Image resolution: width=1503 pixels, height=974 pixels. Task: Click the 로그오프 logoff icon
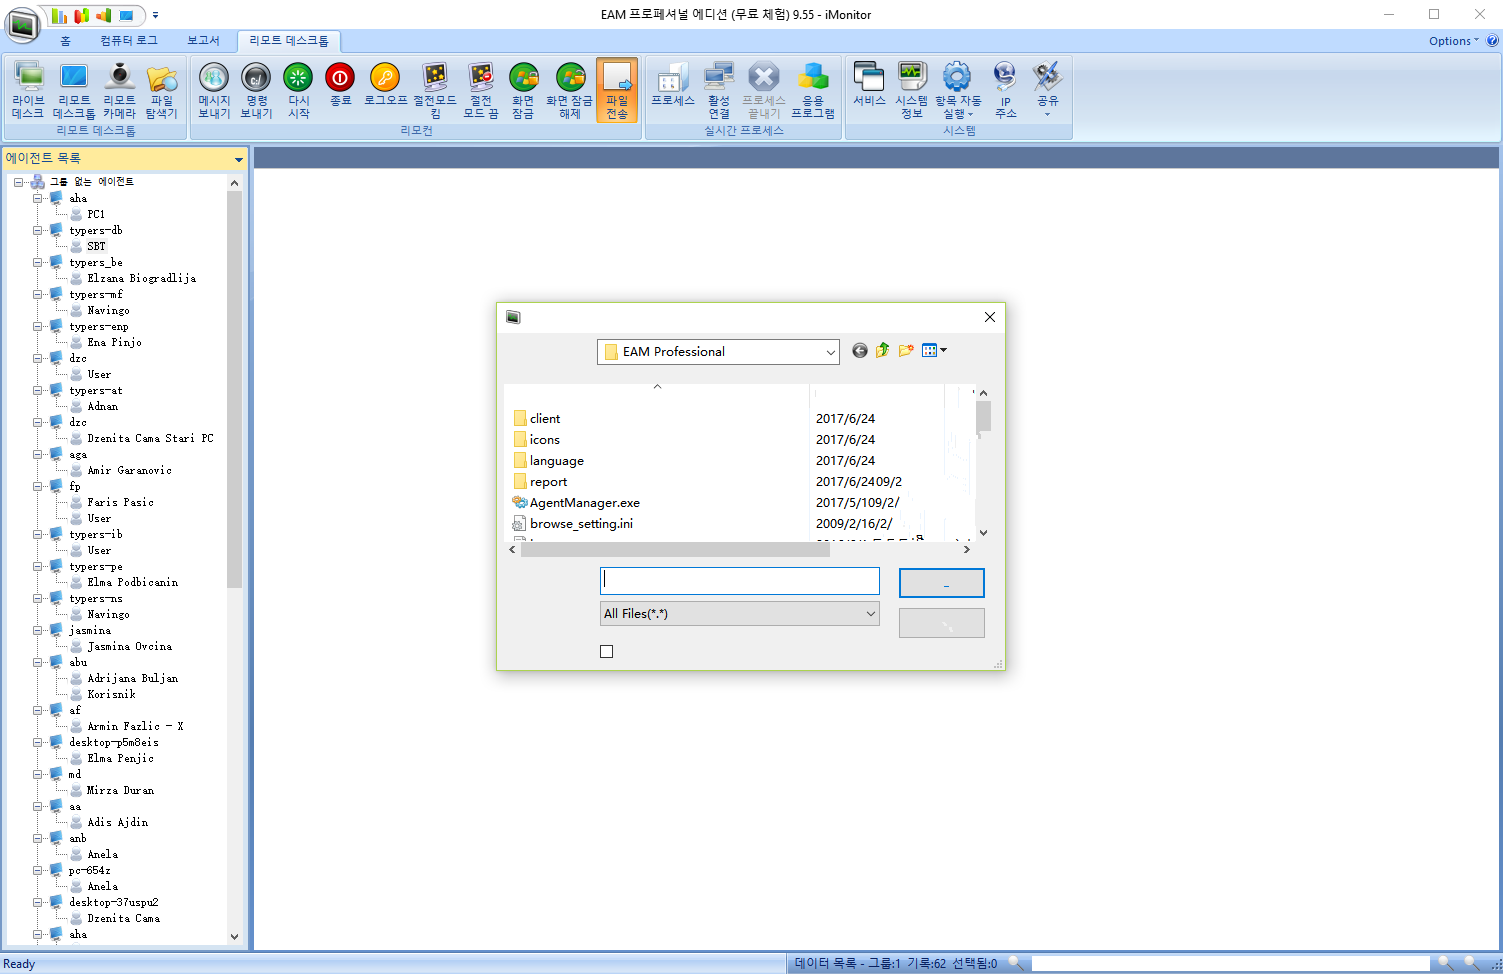click(385, 84)
